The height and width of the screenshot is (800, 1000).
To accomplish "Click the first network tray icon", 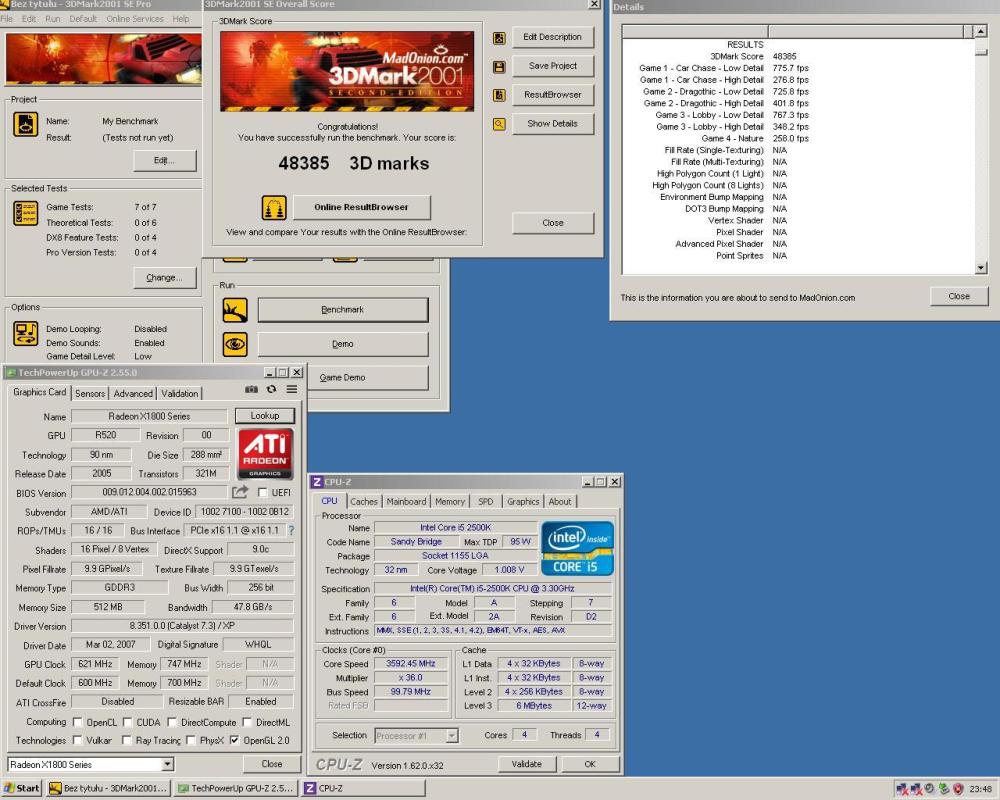I will pyautogui.click(x=902, y=789).
